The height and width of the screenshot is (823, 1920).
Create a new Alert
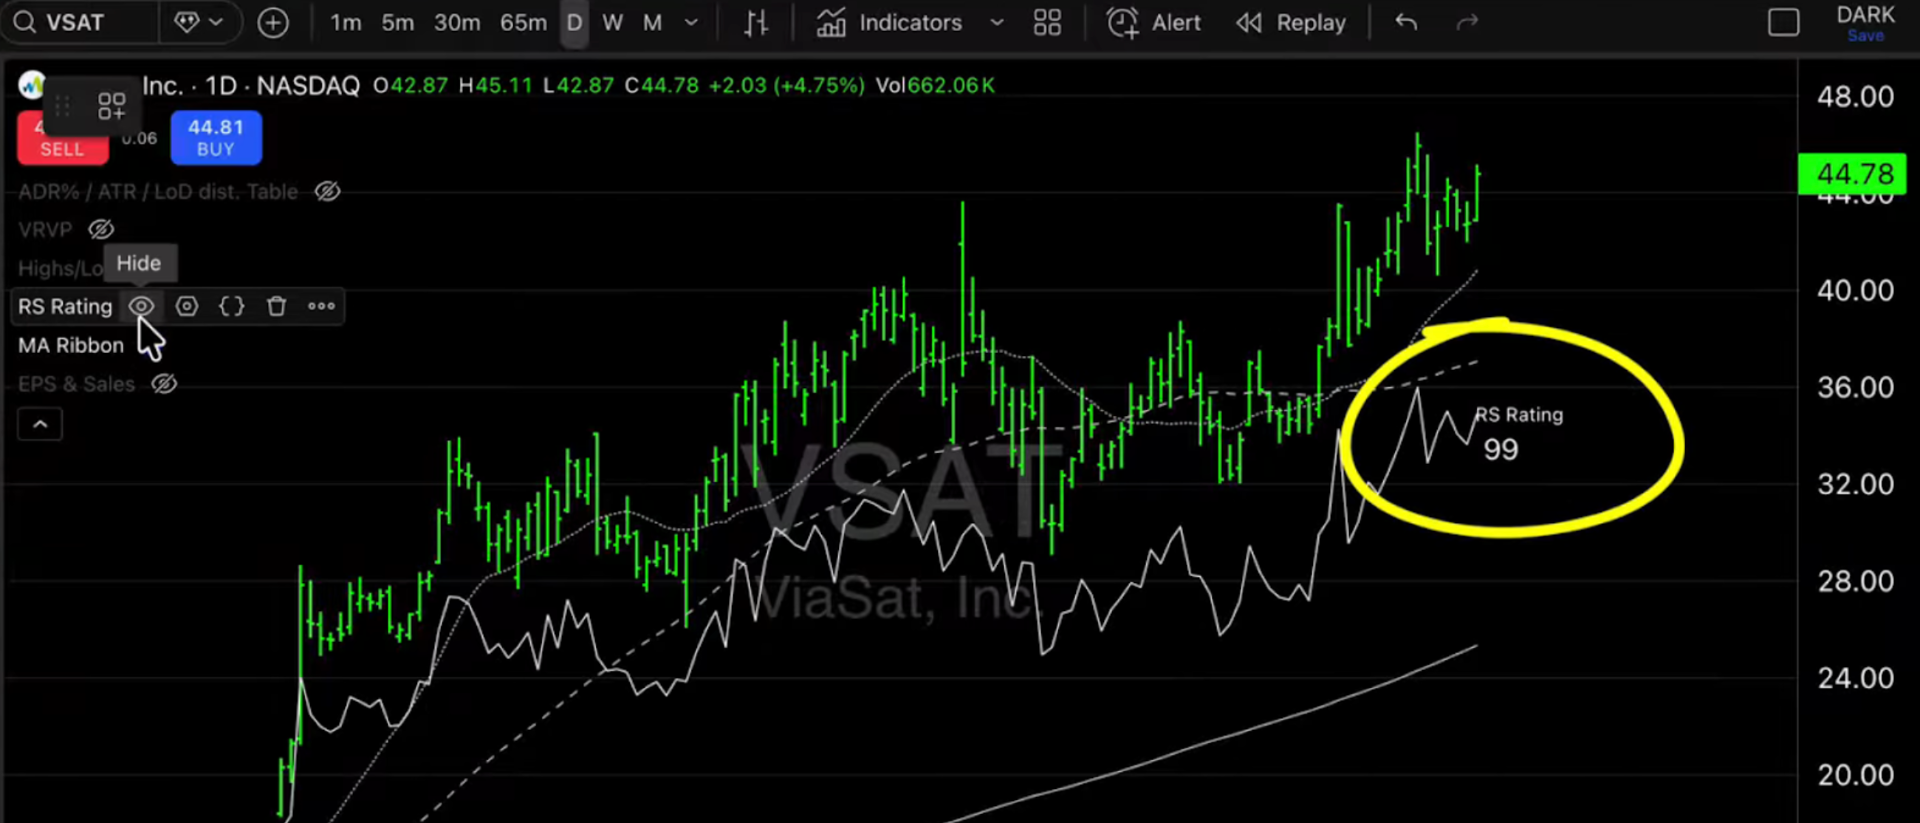pos(1154,22)
